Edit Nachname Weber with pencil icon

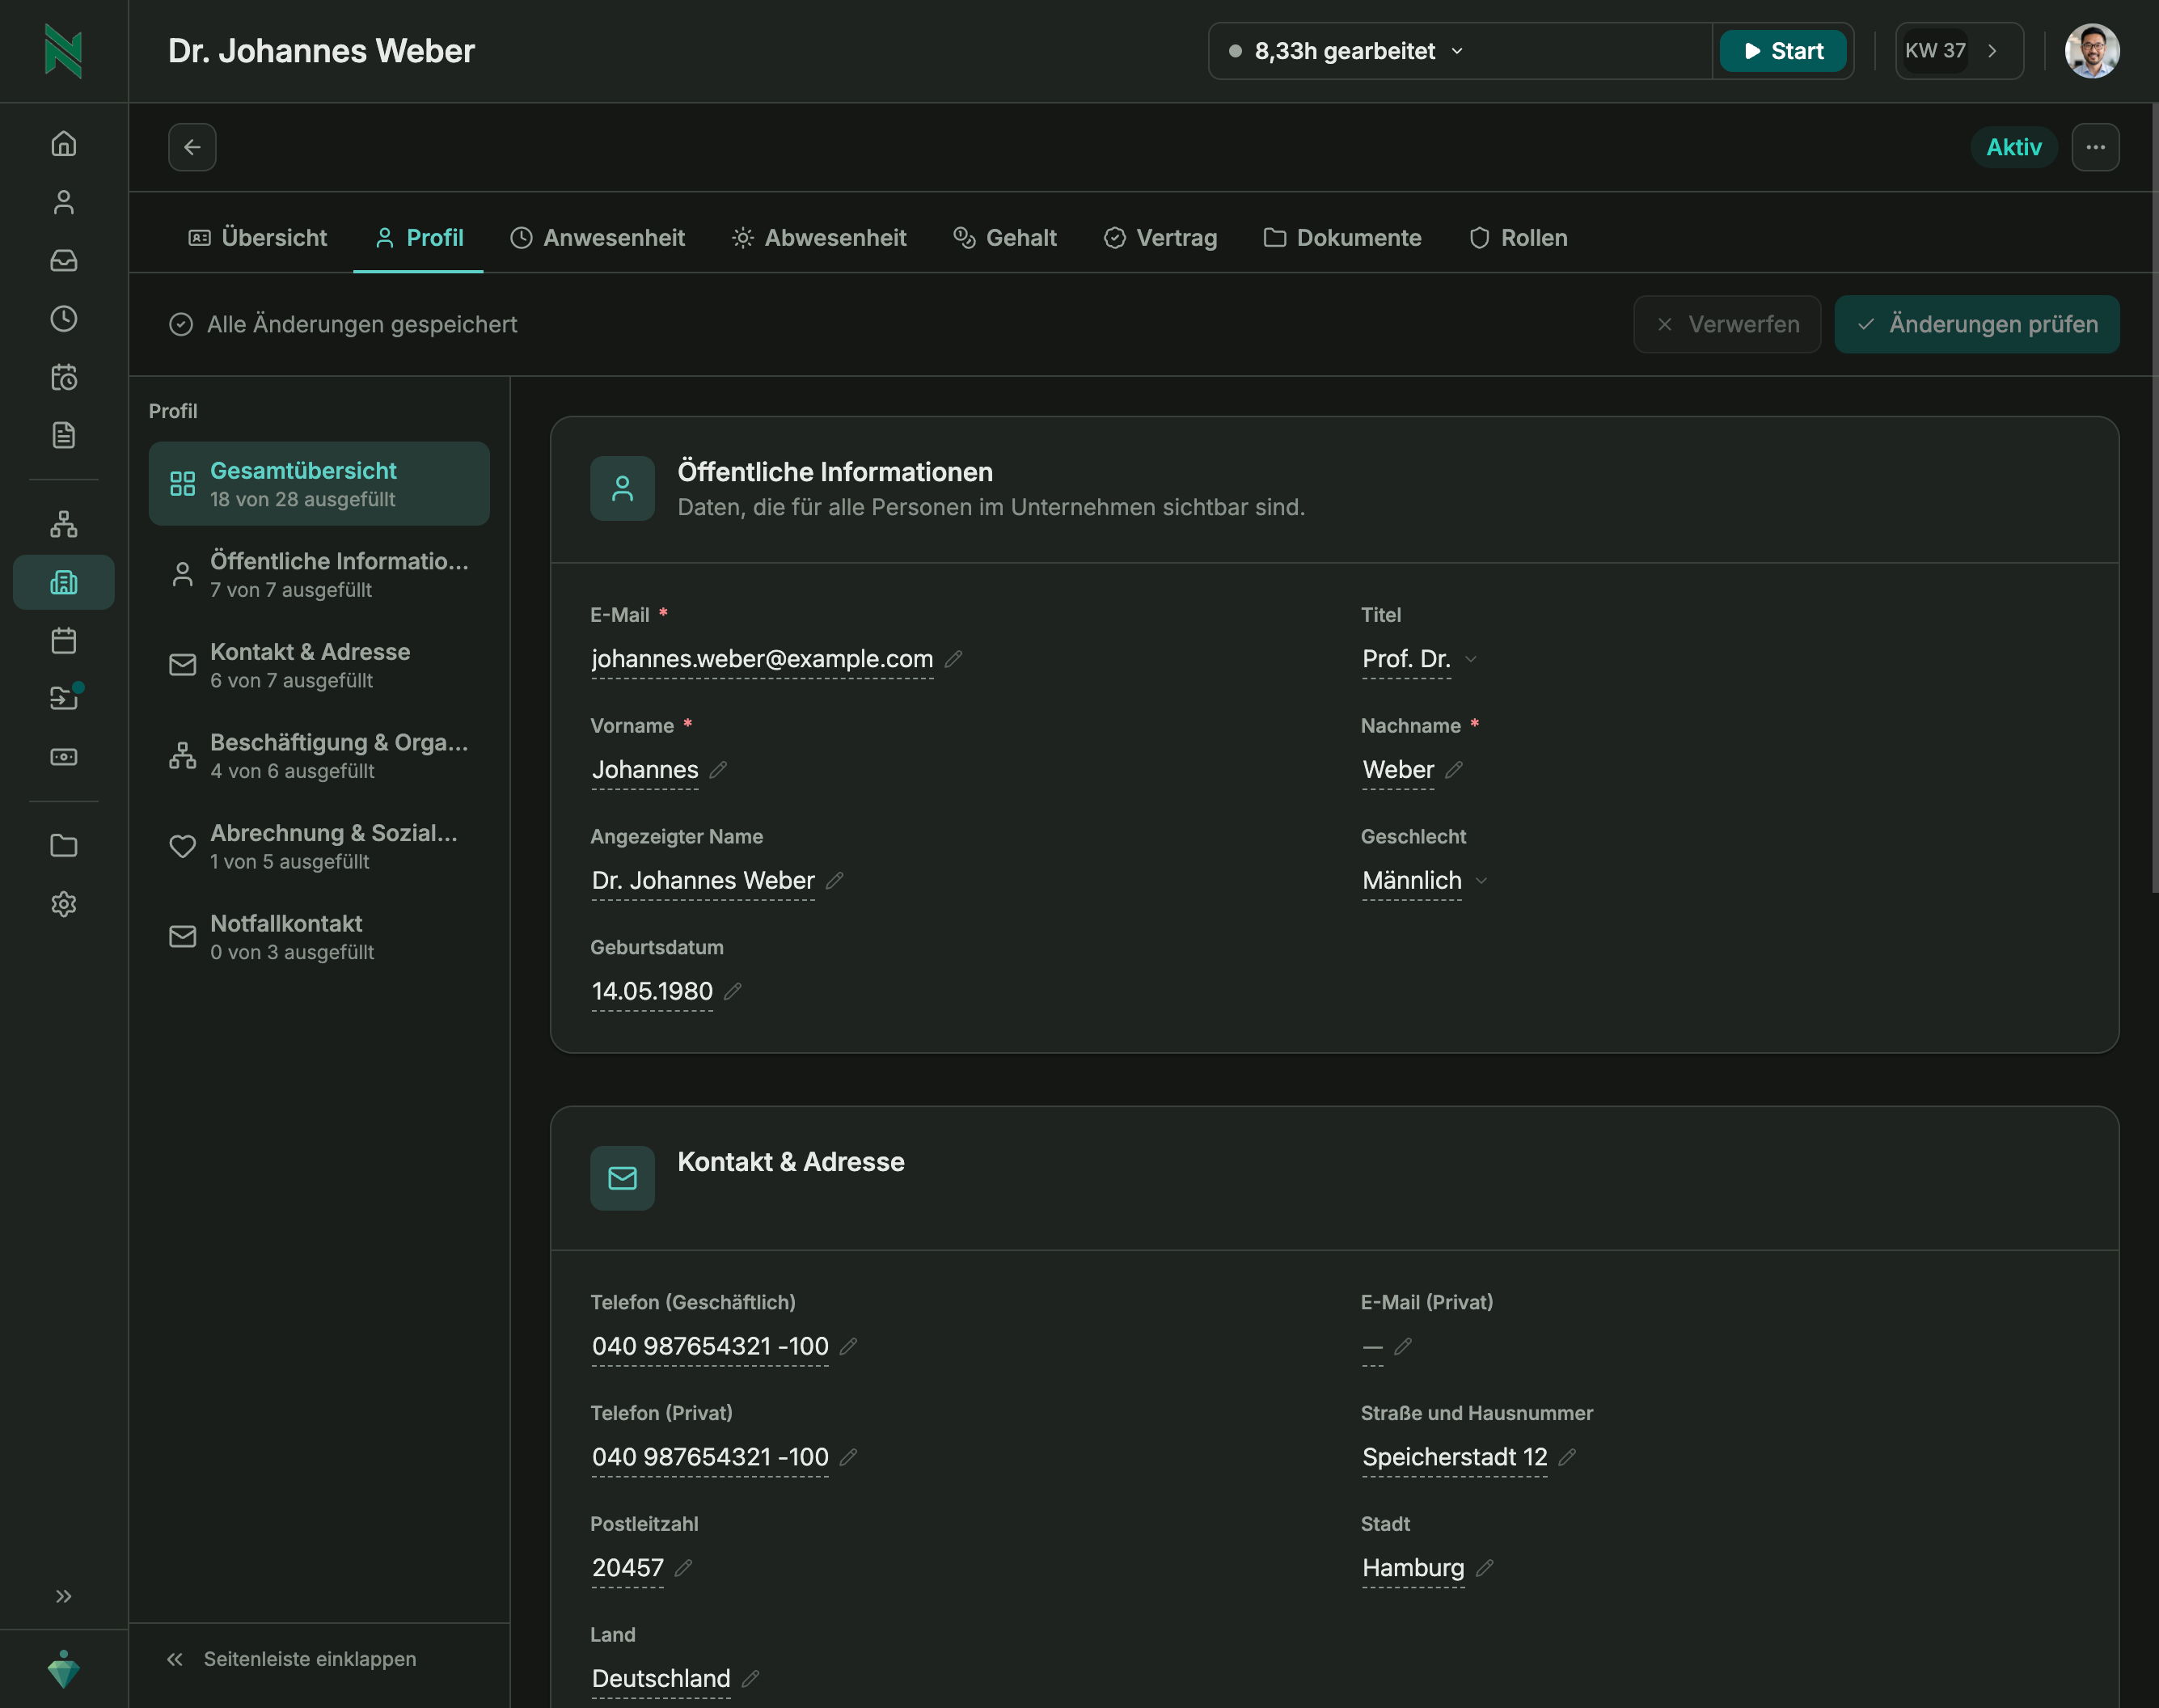coord(1454,770)
